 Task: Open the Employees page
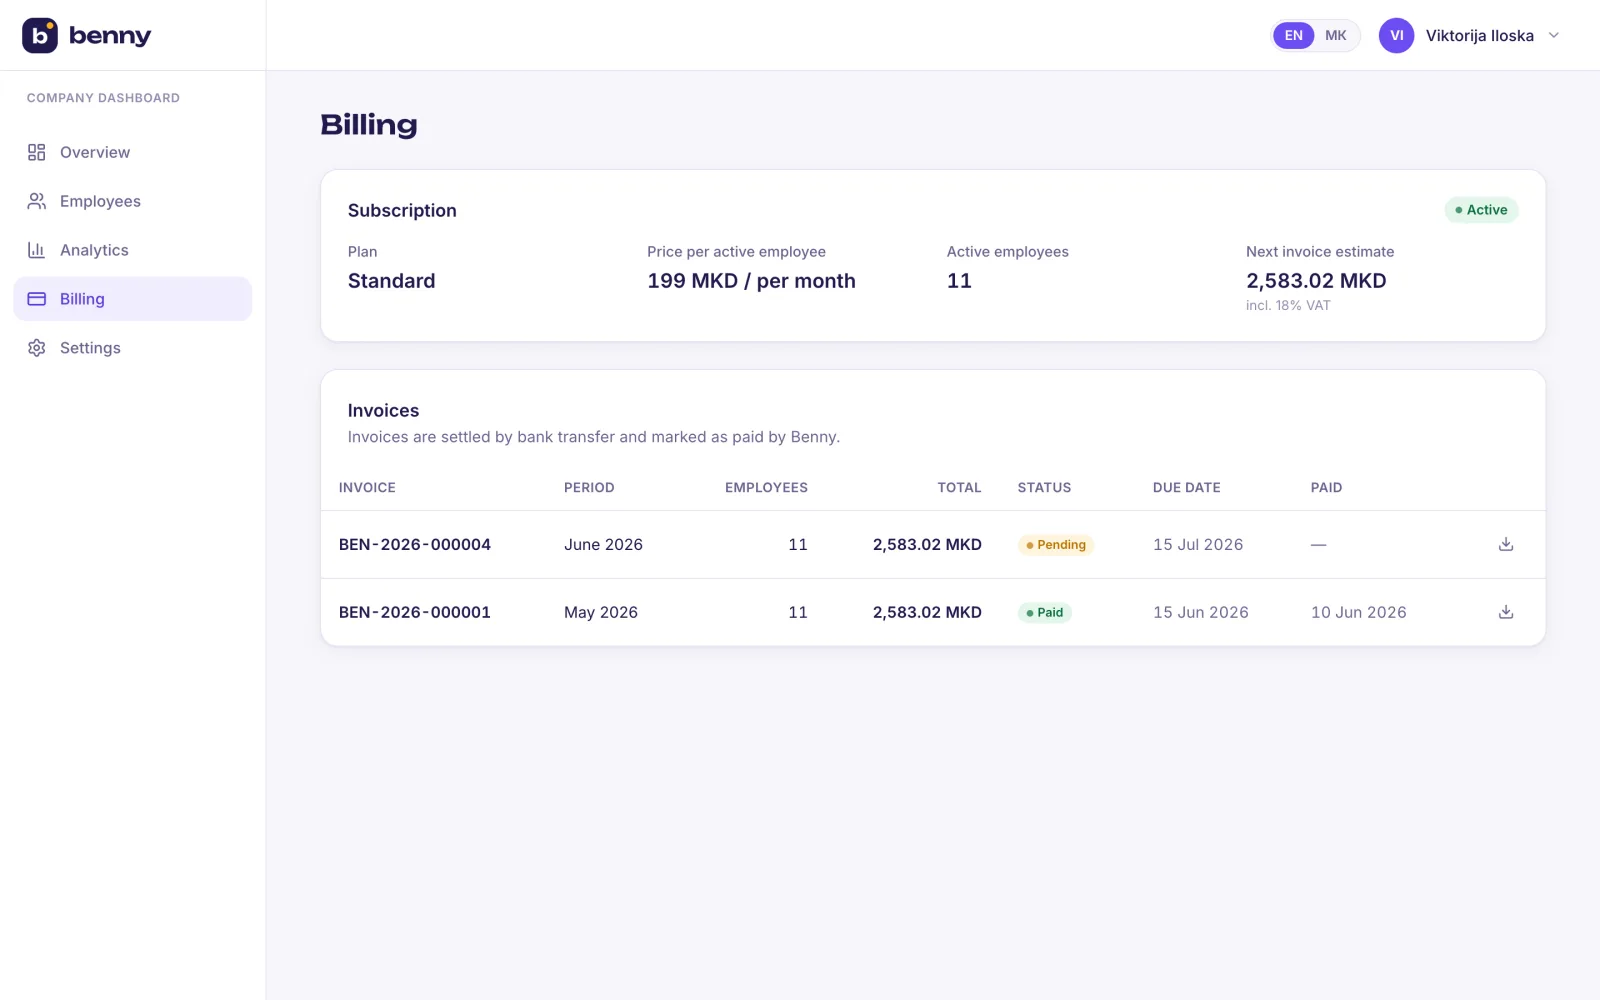pos(132,201)
